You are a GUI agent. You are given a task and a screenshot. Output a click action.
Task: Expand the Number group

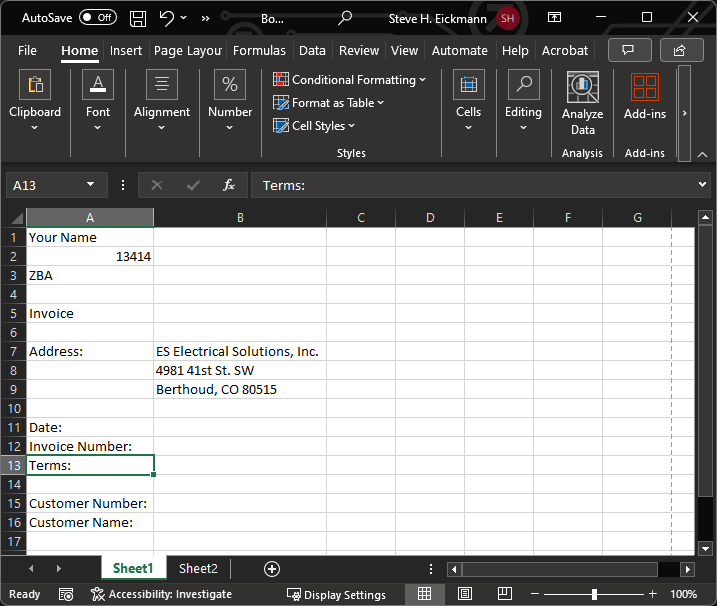pyautogui.click(x=230, y=101)
